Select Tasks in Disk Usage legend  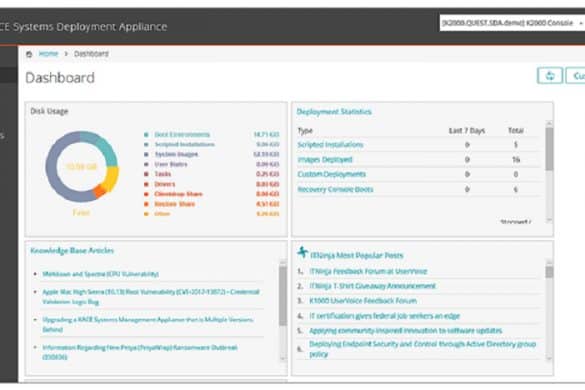click(163, 174)
